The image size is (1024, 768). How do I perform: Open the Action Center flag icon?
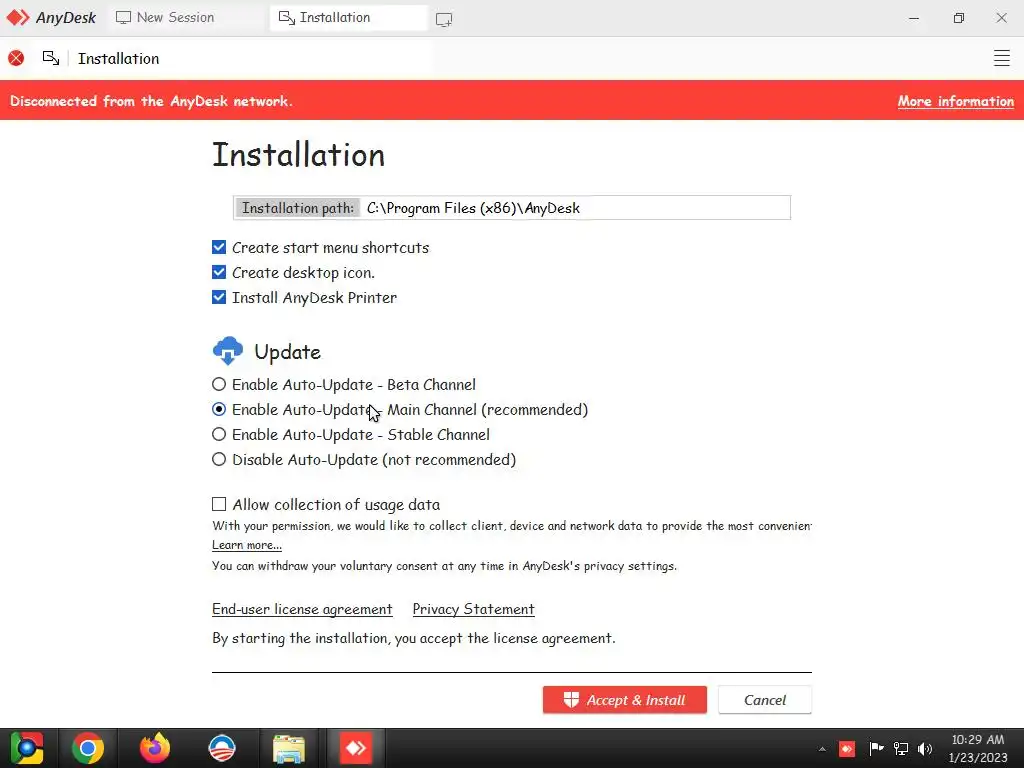pos(876,748)
